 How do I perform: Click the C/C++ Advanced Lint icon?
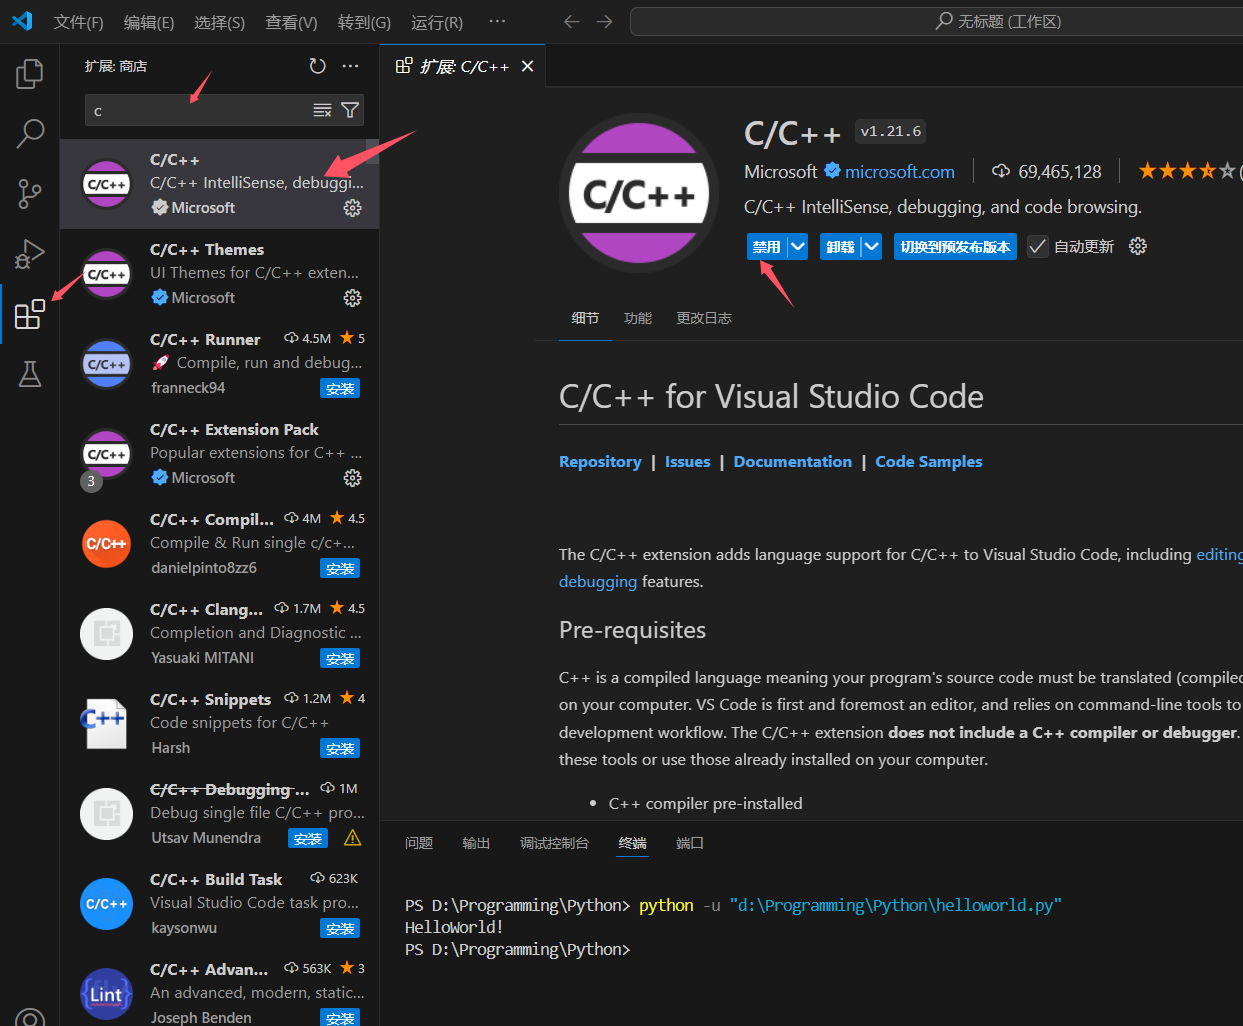[x=106, y=994]
